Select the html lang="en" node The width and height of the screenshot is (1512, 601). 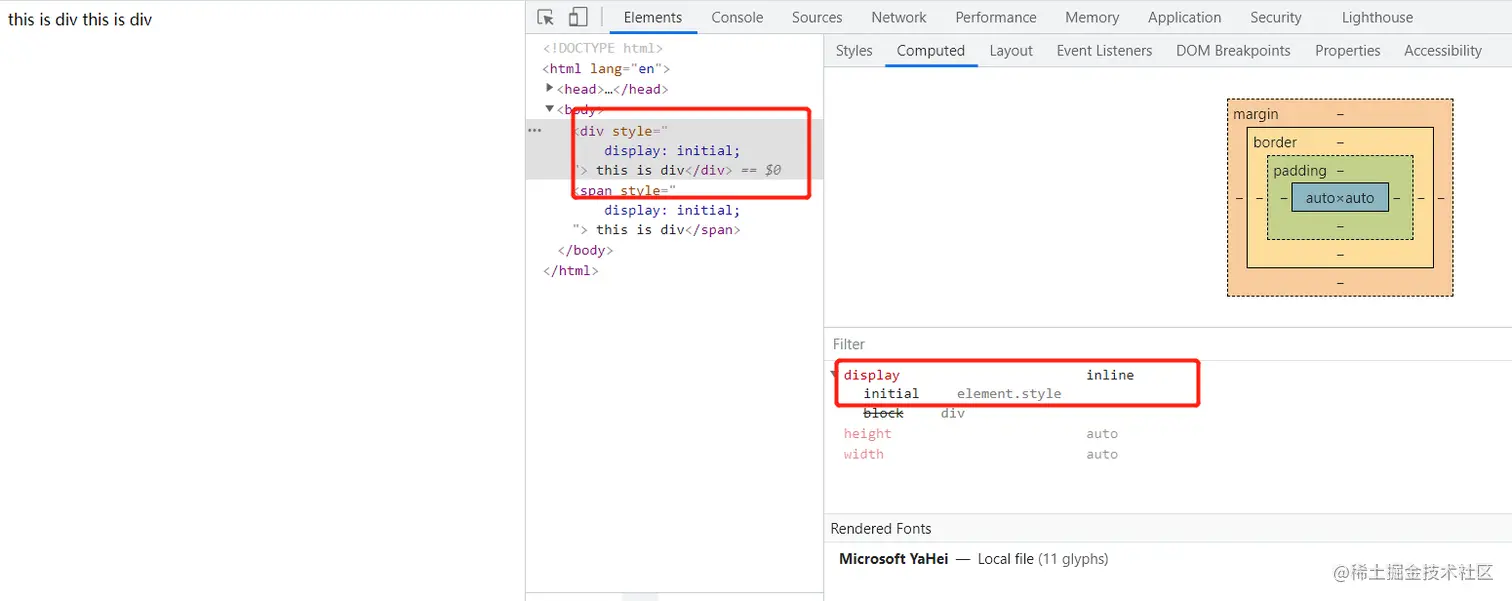[x=606, y=69]
